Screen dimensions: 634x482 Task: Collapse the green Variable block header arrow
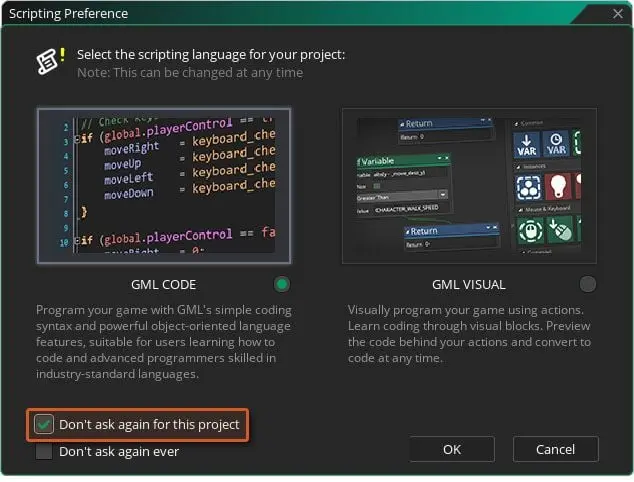pyautogui.click(x=441, y=159)
